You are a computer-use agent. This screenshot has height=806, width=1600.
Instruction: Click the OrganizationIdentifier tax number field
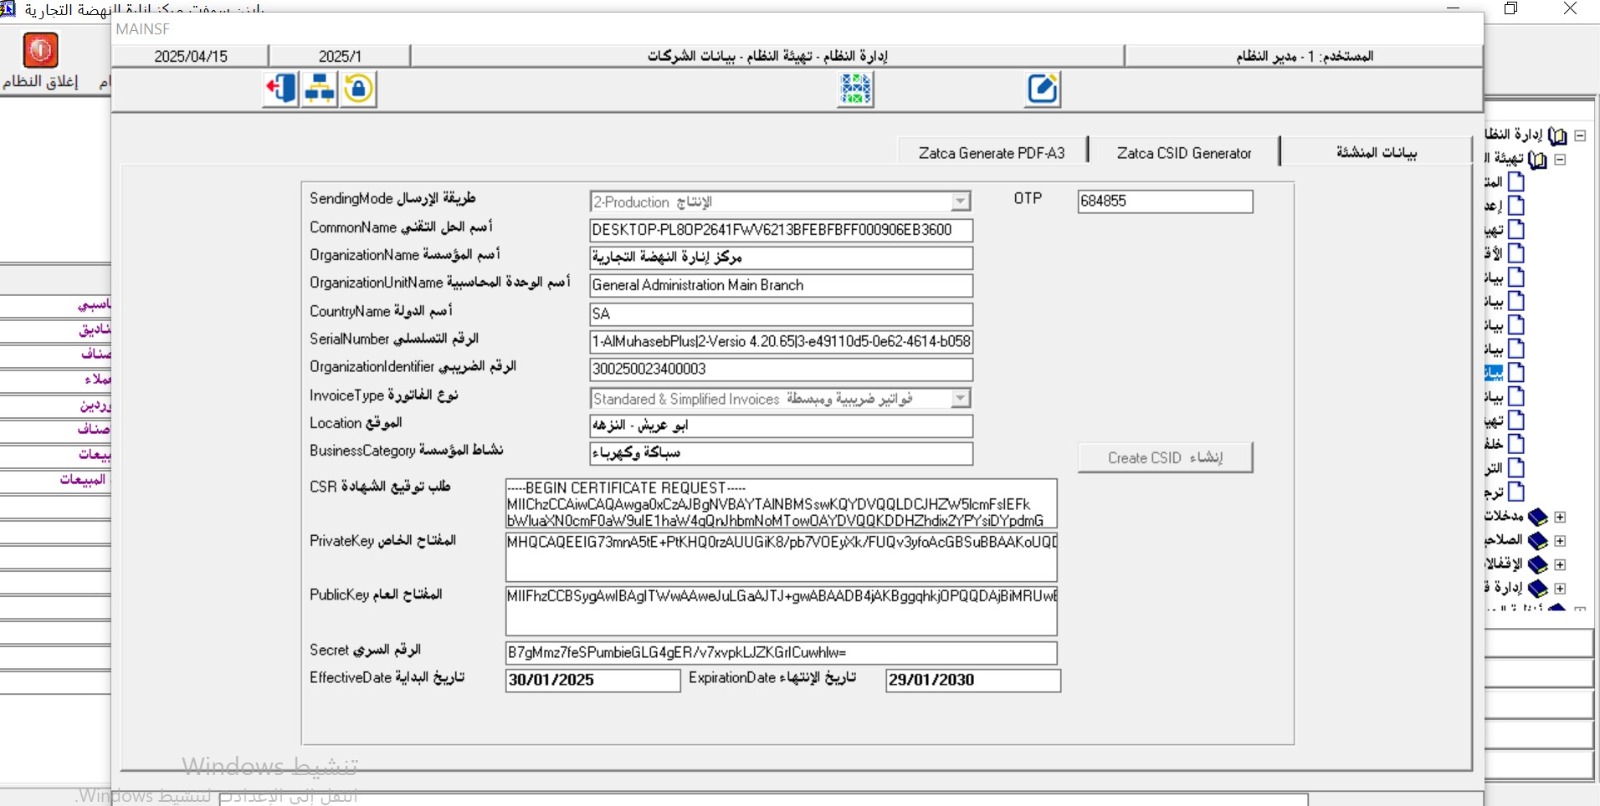coord(780,369)
